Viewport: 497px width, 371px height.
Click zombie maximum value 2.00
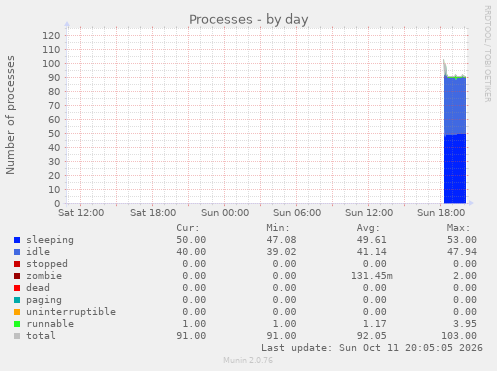click(x=465, y=276)
